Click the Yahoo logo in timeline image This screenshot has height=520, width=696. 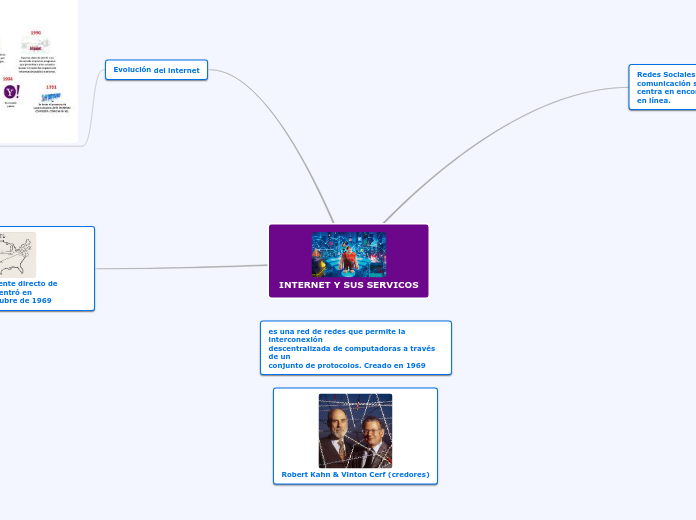(x=12, y=92)
